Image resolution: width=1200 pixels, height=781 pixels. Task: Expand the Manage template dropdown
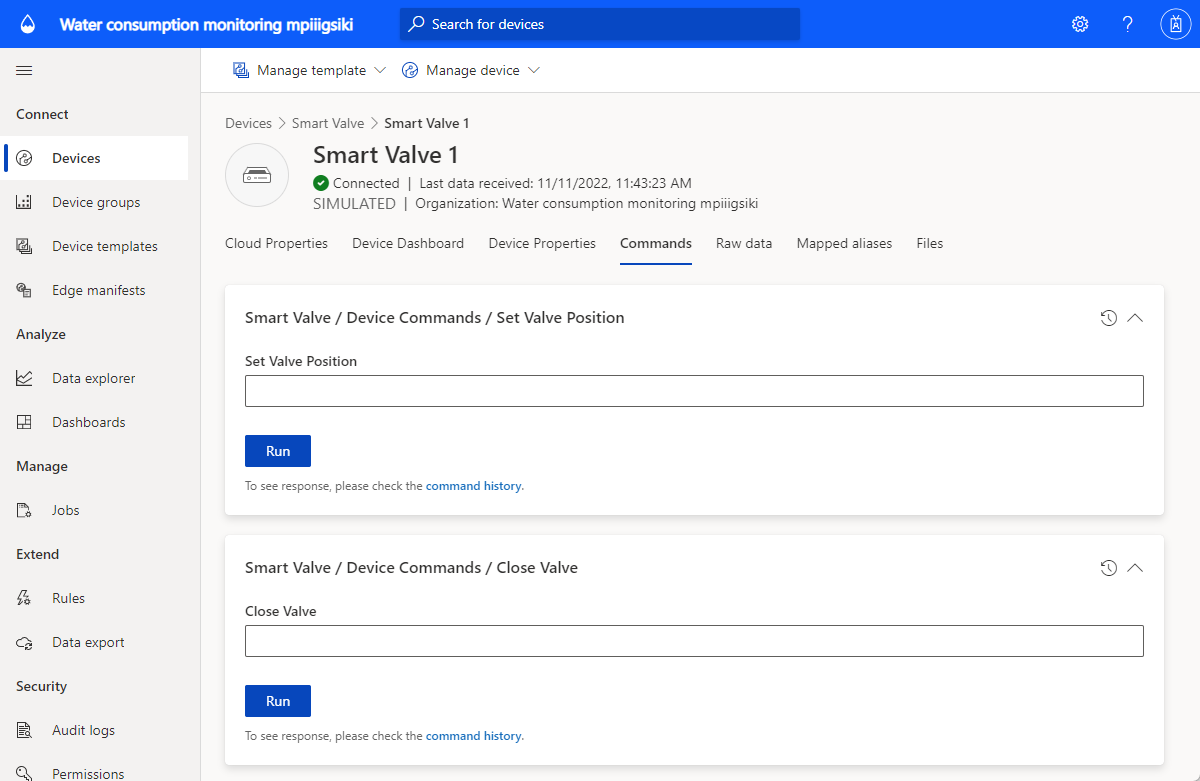[x=309, y=70]
